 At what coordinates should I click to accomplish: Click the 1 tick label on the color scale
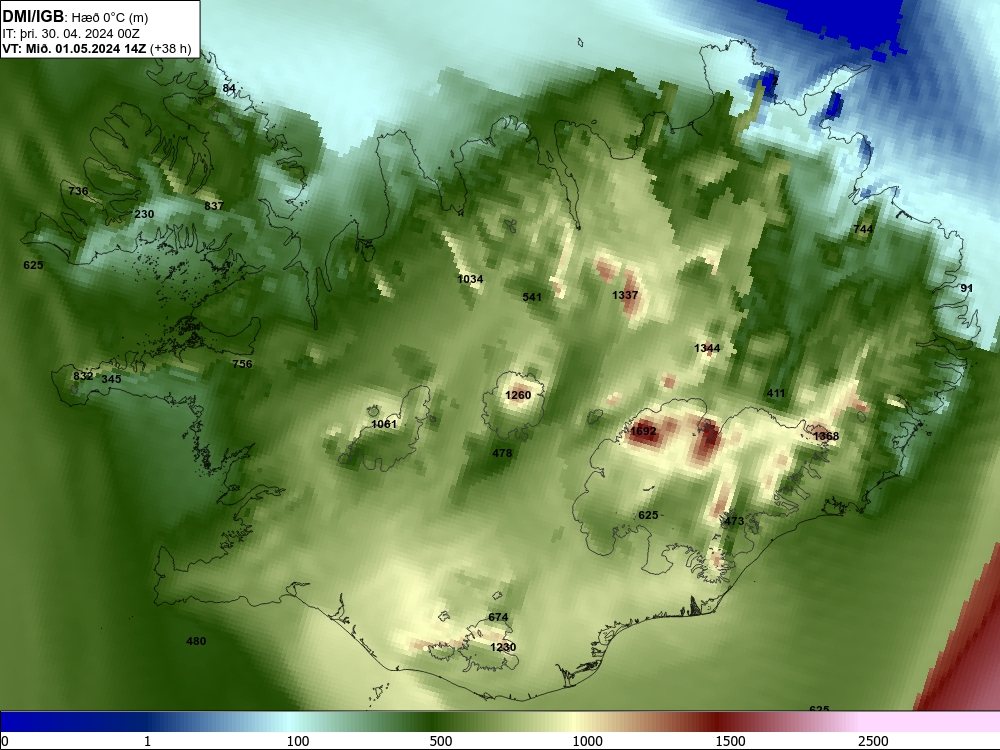click(x=147, y=741)
